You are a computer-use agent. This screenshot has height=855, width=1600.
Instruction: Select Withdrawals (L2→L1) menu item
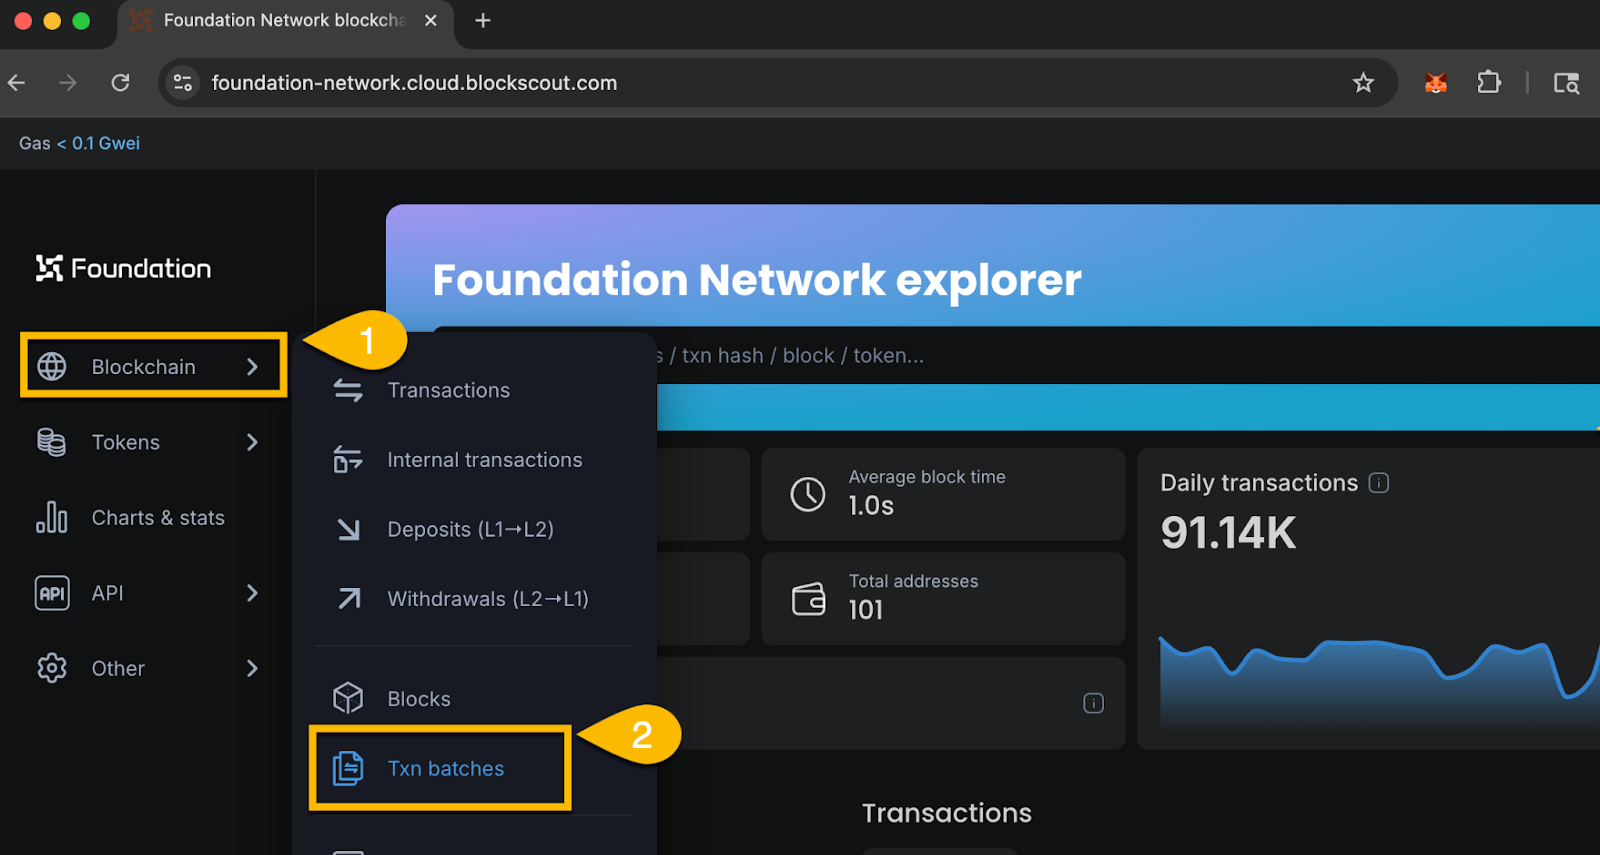[x=488, y=599]
